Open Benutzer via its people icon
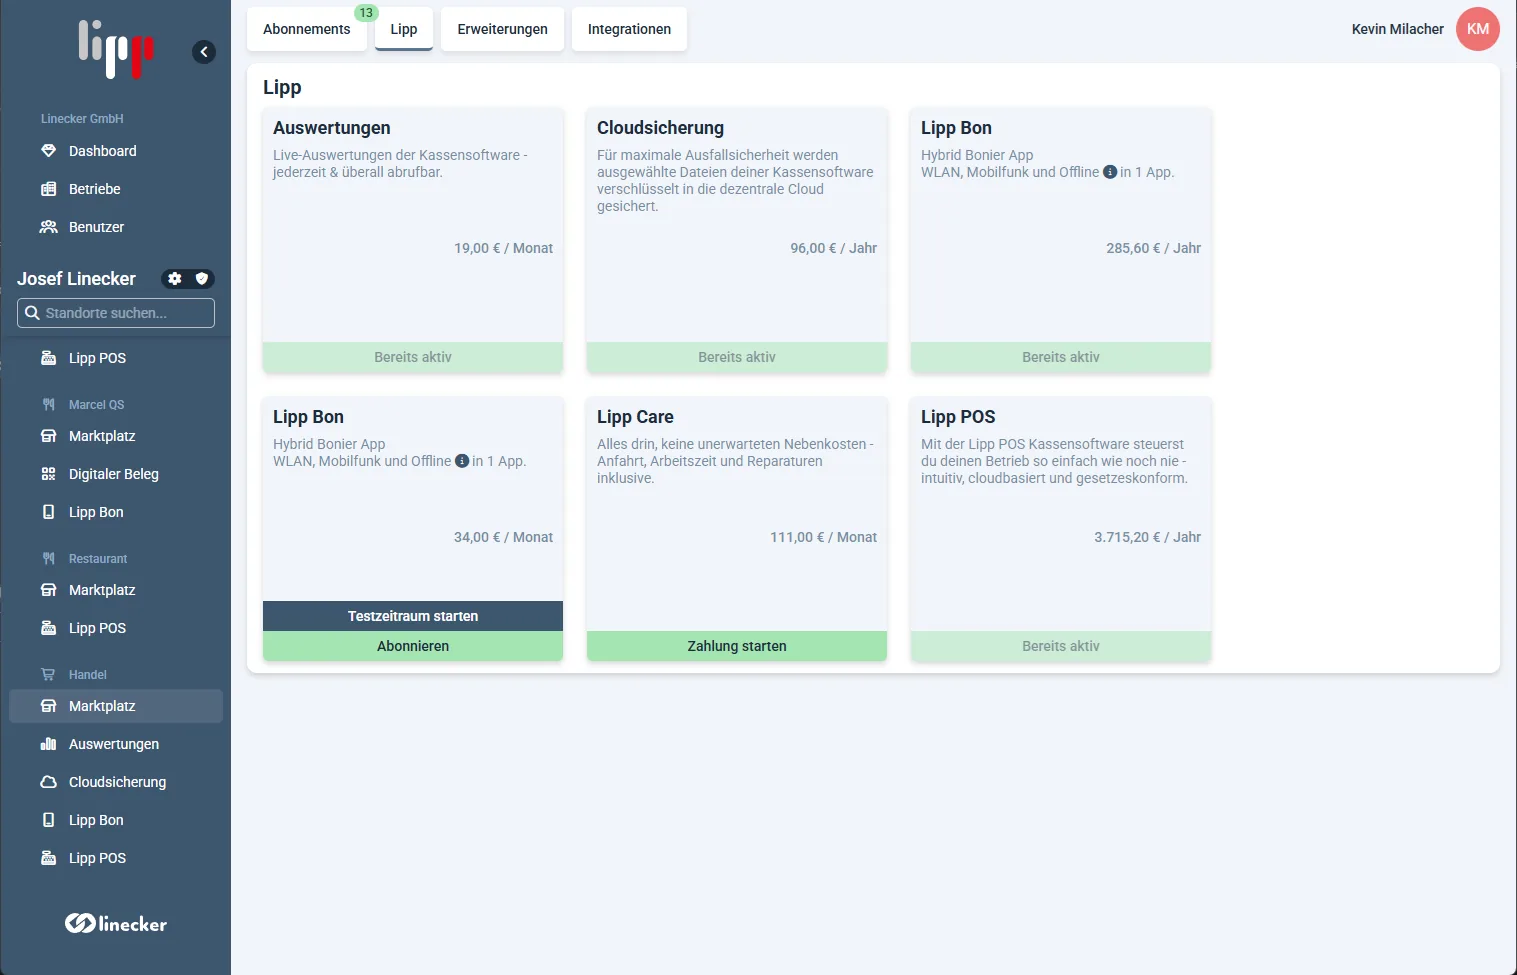This screenshot has width=1517, height=975. point(48,227)
